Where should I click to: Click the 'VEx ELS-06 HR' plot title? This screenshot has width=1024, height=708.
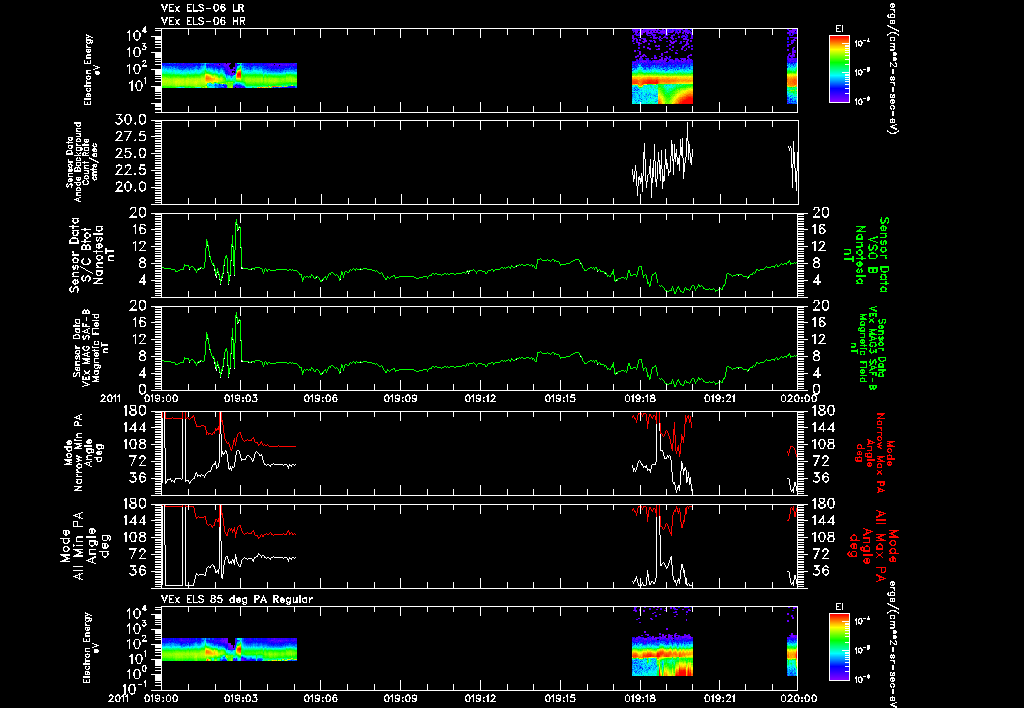(202, 22)
